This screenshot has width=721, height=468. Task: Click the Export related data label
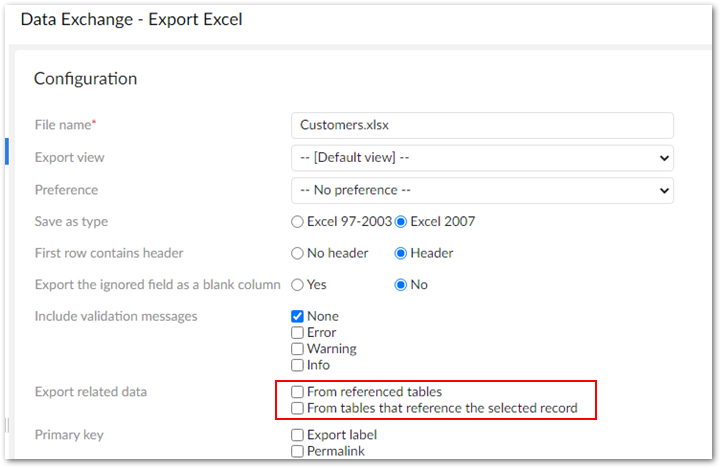pos(91,392)
